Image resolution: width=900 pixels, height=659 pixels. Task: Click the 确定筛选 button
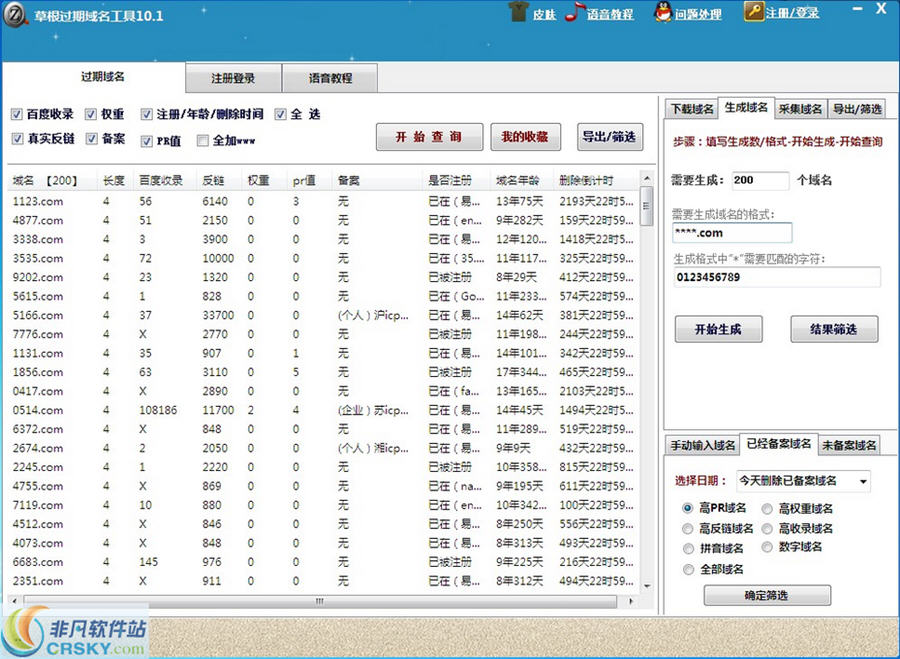(x=767, y=596)
